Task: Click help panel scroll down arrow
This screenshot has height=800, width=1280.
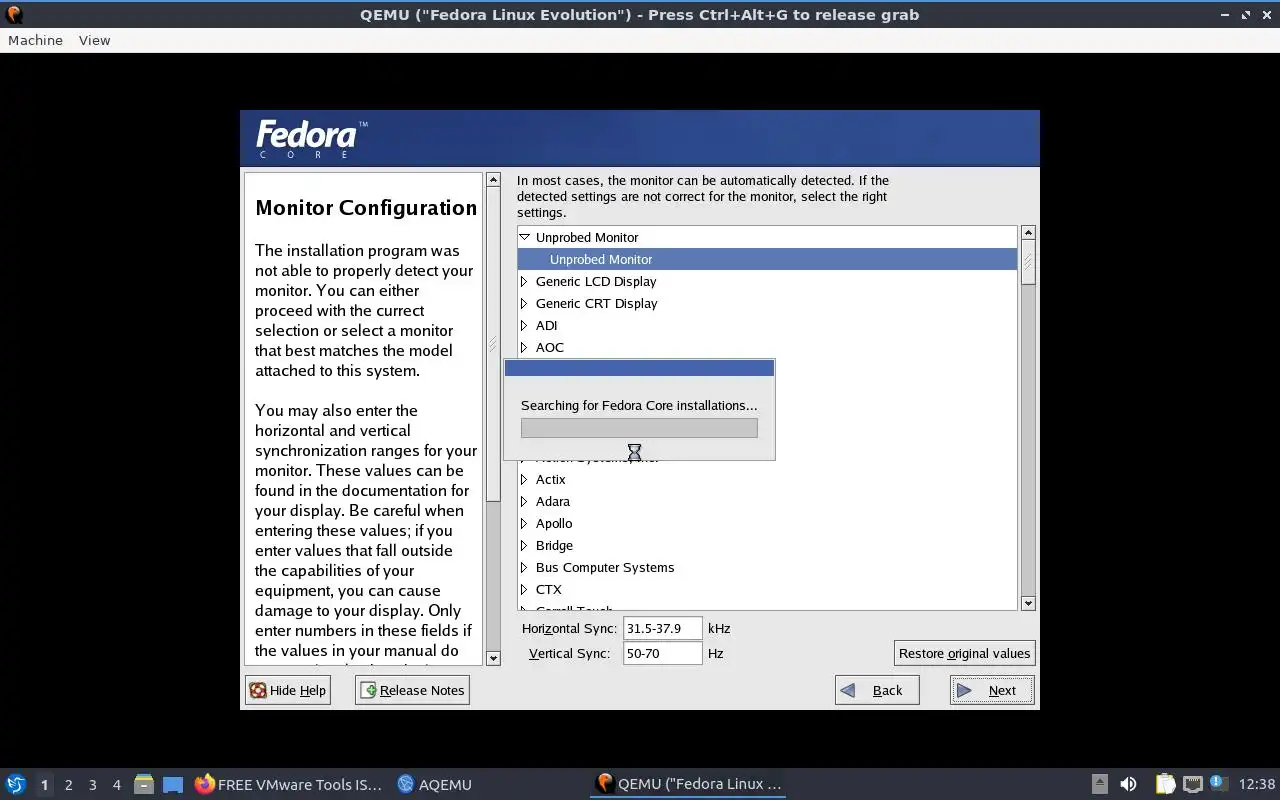Action: pos(493,658)
